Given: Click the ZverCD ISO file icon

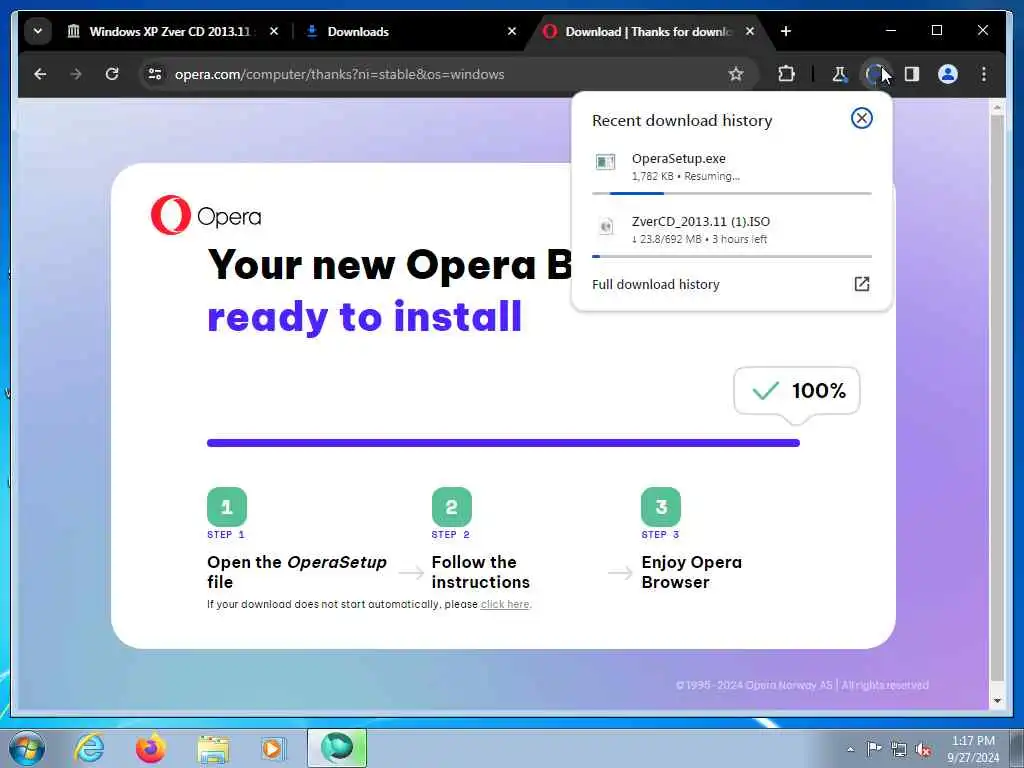Looking at the screenshot, I should point(606,226).
